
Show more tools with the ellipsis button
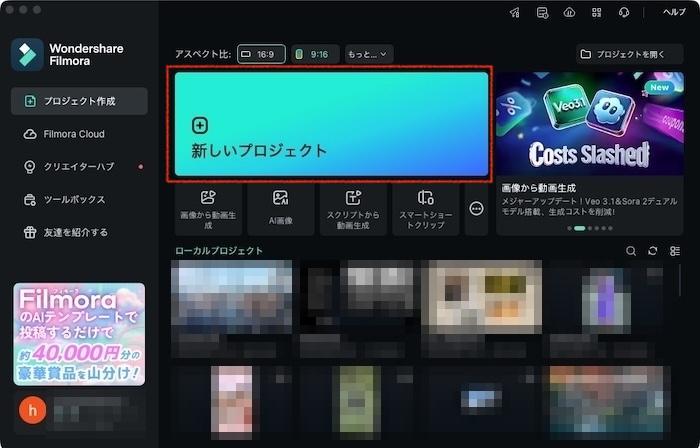pos(476,209)
